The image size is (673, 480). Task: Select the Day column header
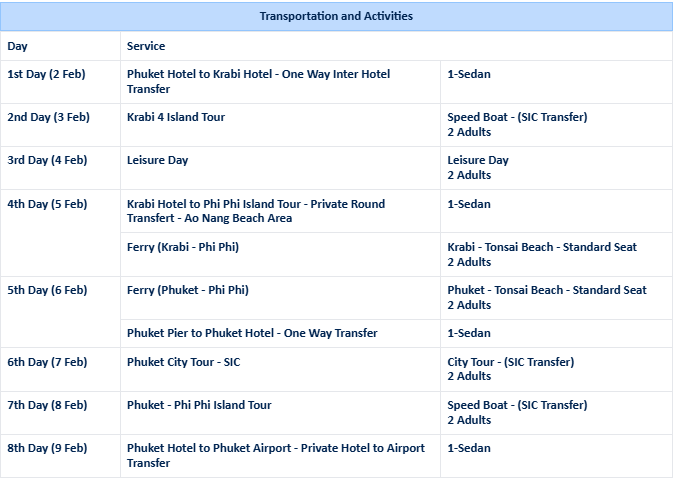point(17,46)
